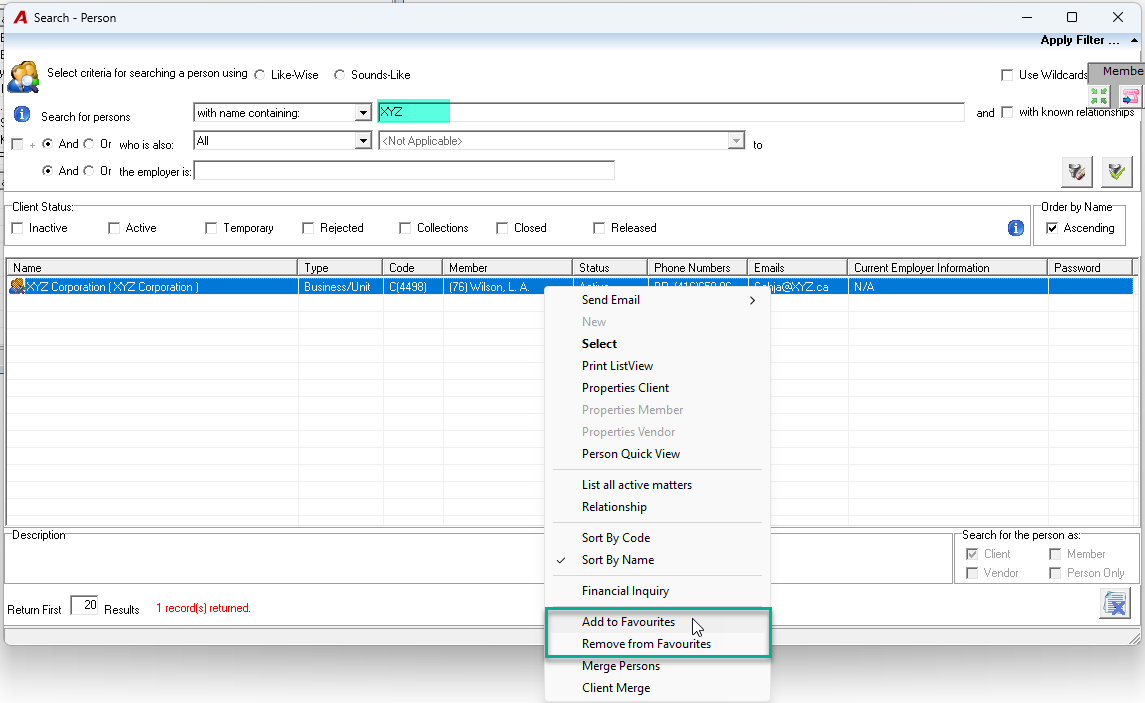This screenshot has height=703, width=1145.
Task: Click the pink icon with blue arrow
Action: pyautogui.click(x=1130, y=96)
